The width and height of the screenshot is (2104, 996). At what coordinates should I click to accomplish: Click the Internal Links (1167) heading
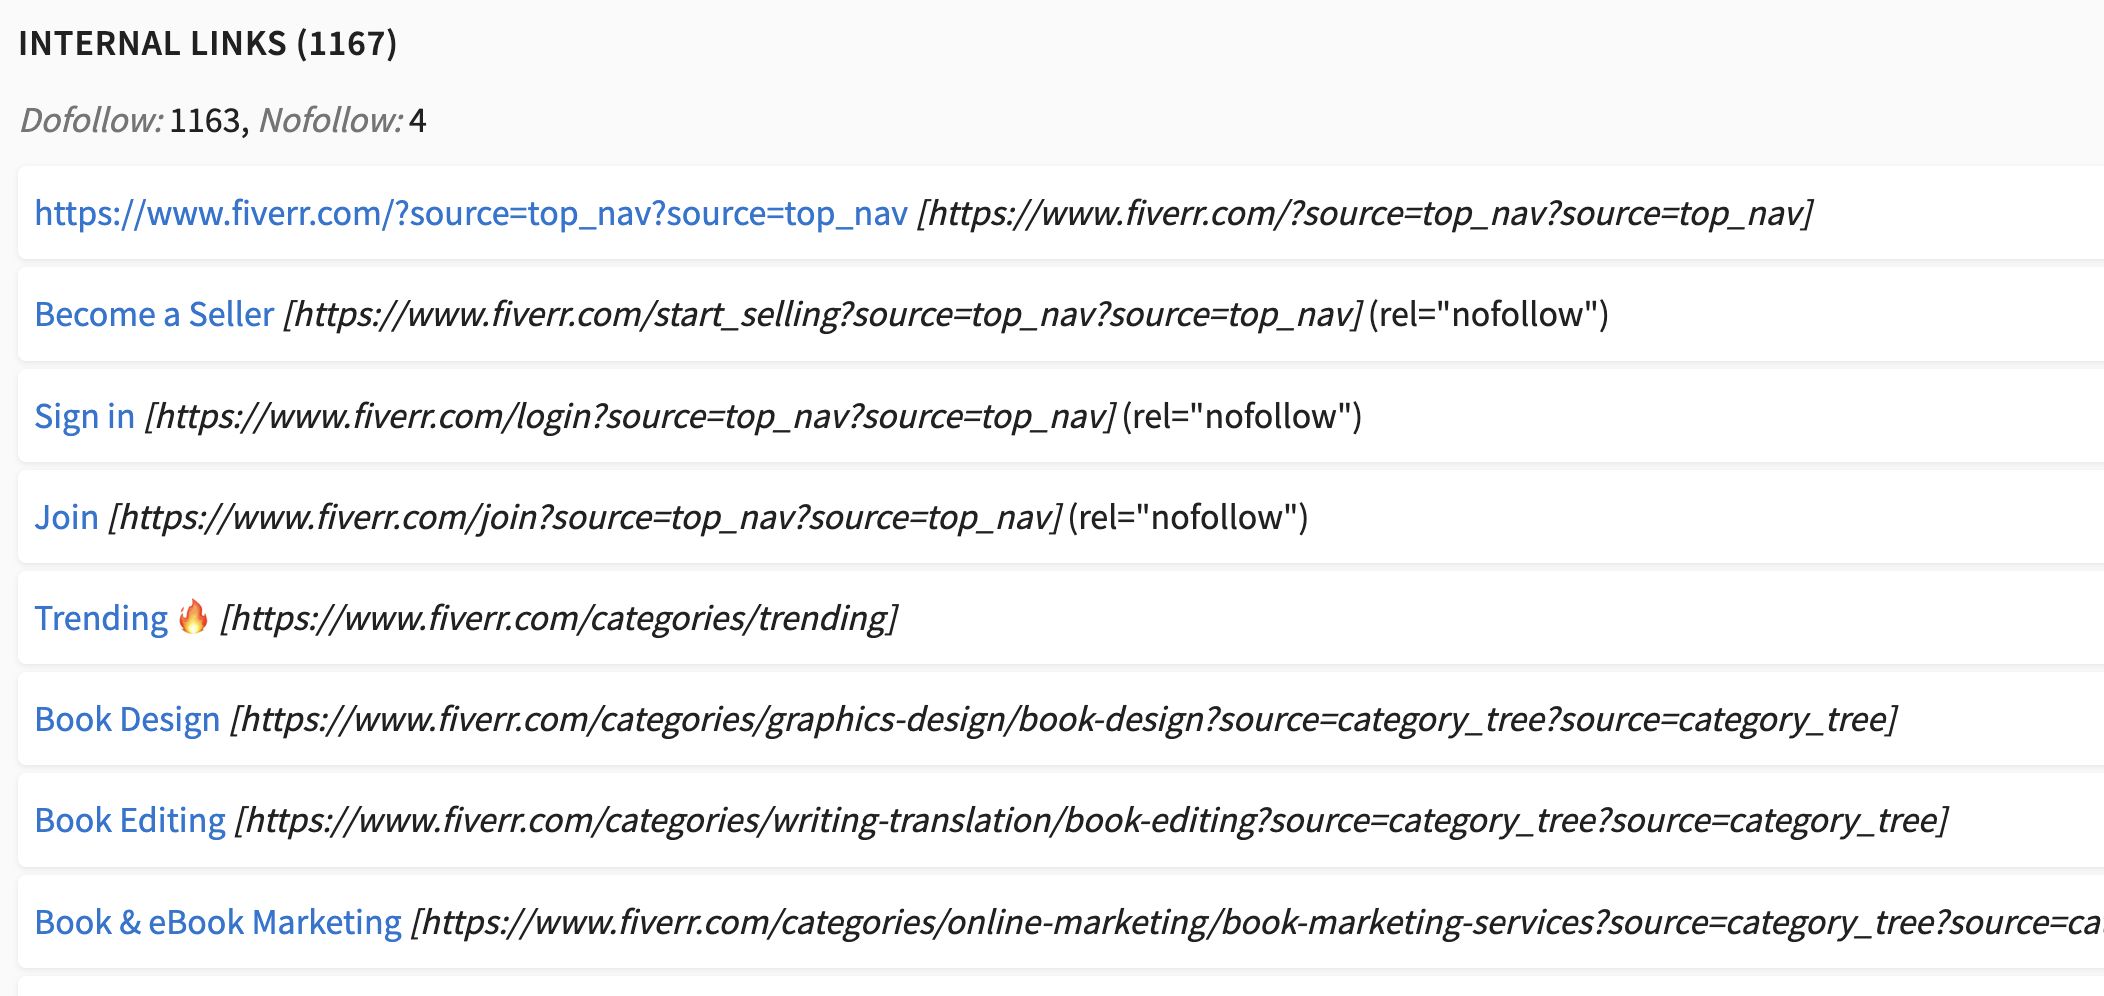pyautogui.click(x=208, y=43)
